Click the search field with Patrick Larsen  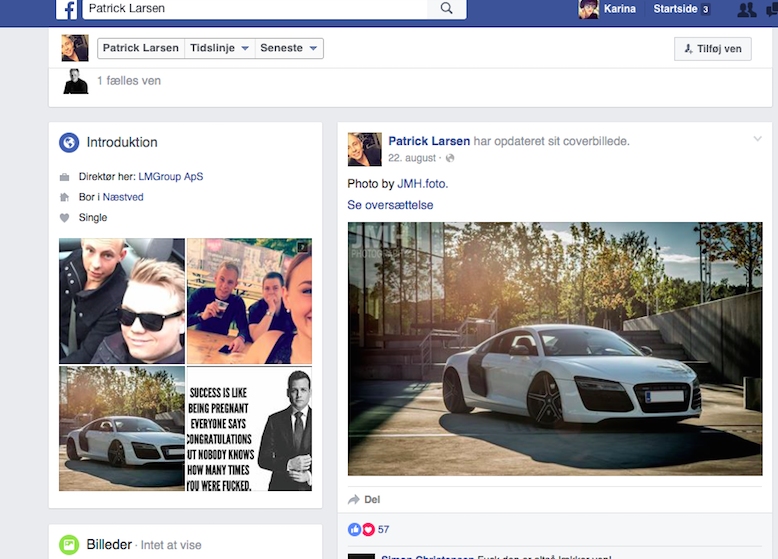(x=255, y=8)
